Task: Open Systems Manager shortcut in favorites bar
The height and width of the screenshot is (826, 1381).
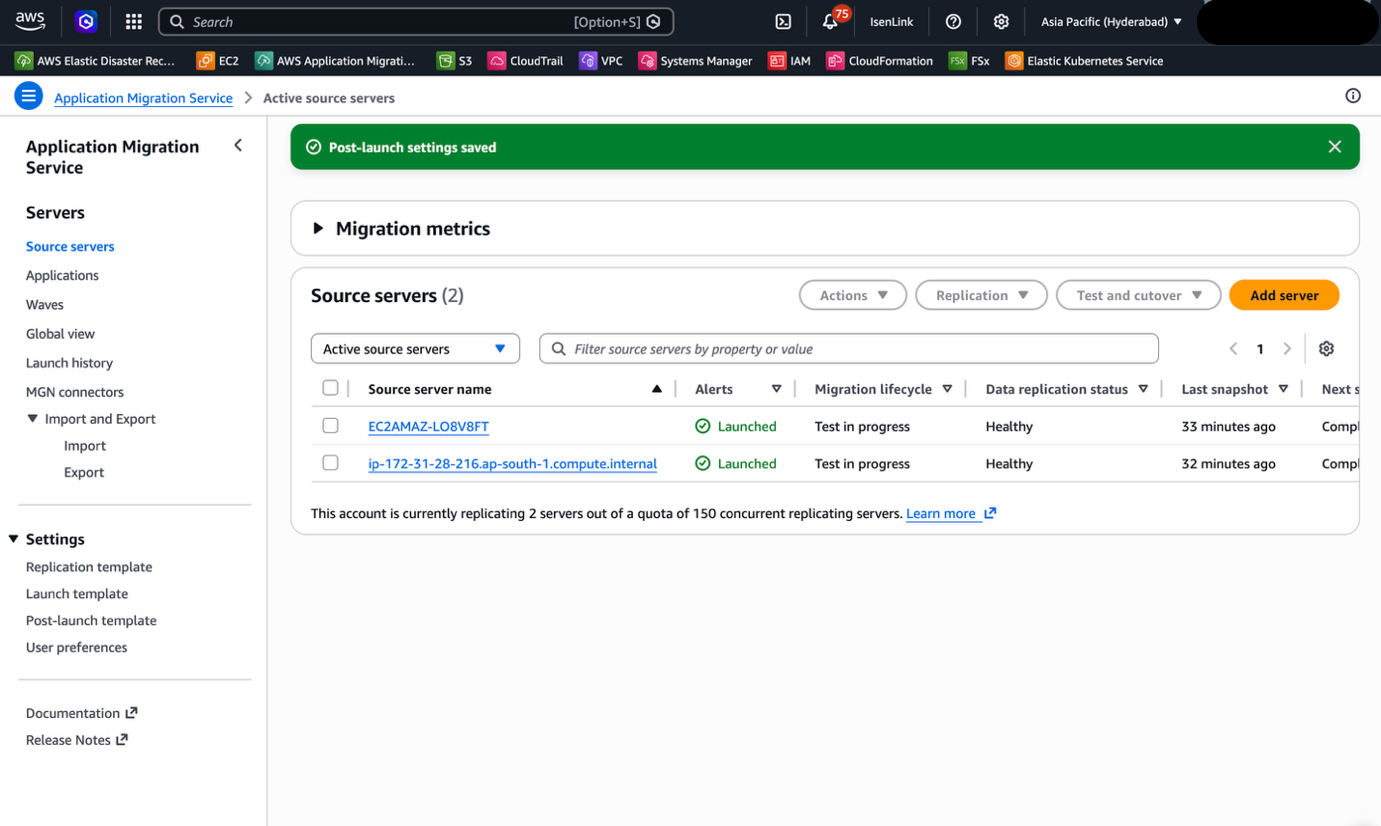Action: coord(695,61)
